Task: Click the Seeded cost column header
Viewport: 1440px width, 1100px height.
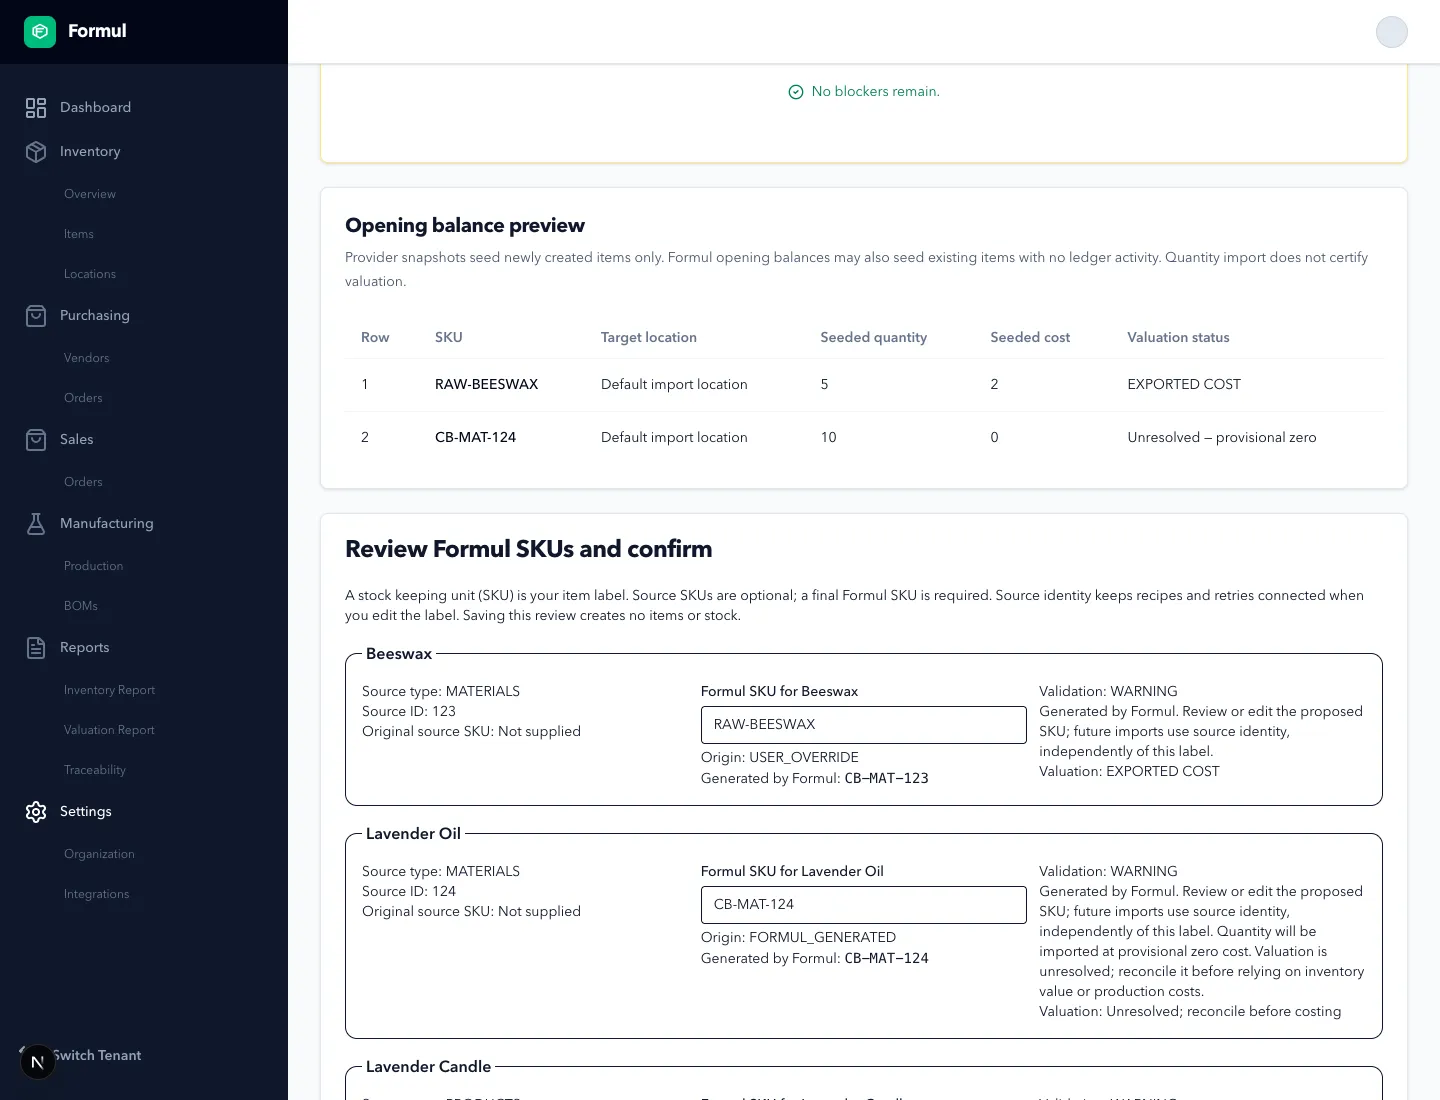Action: [x=1030, y=338]
